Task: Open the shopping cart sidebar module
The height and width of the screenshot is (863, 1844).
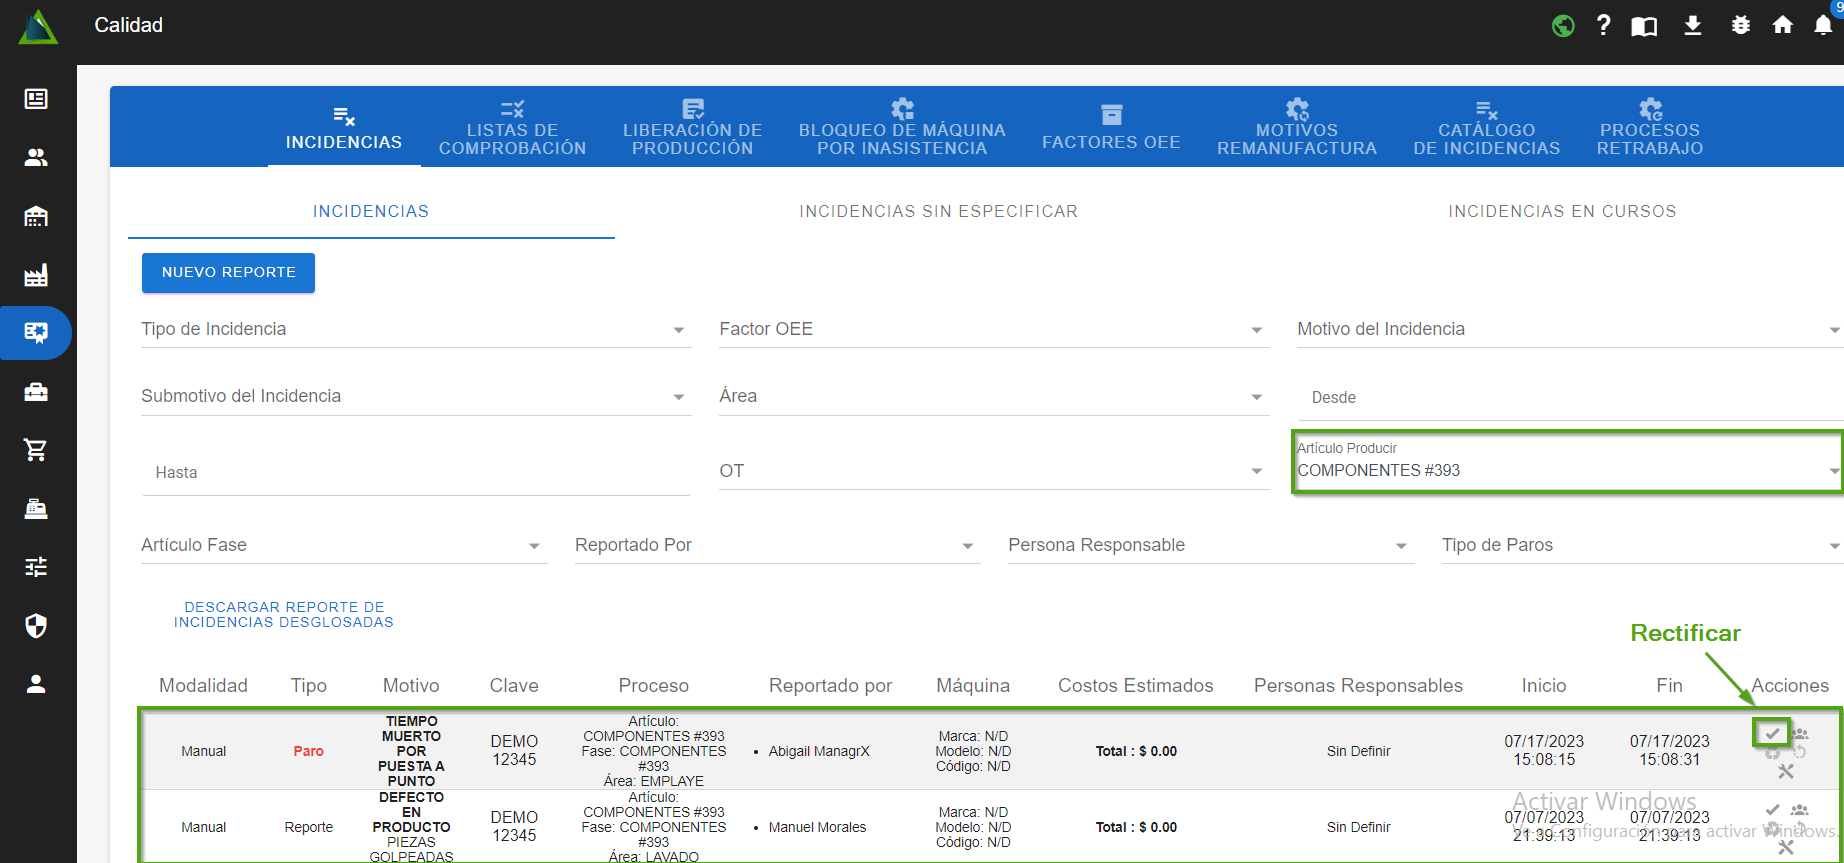Action: [x=36, y=450]
